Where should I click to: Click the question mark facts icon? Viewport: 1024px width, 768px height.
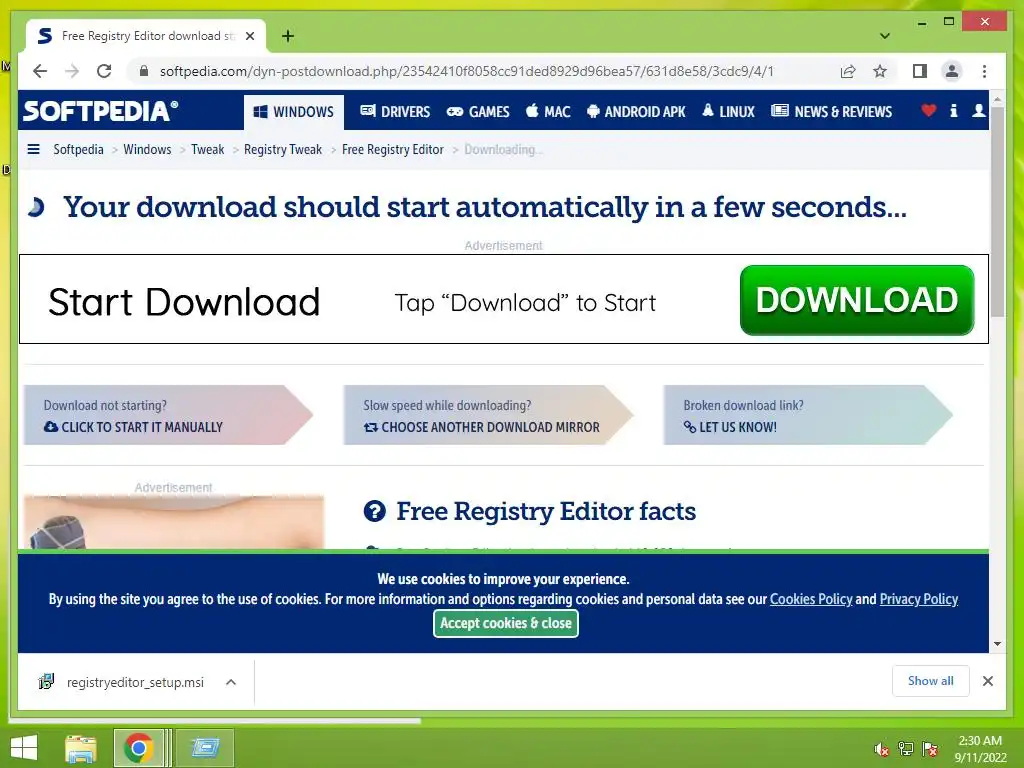374,511
